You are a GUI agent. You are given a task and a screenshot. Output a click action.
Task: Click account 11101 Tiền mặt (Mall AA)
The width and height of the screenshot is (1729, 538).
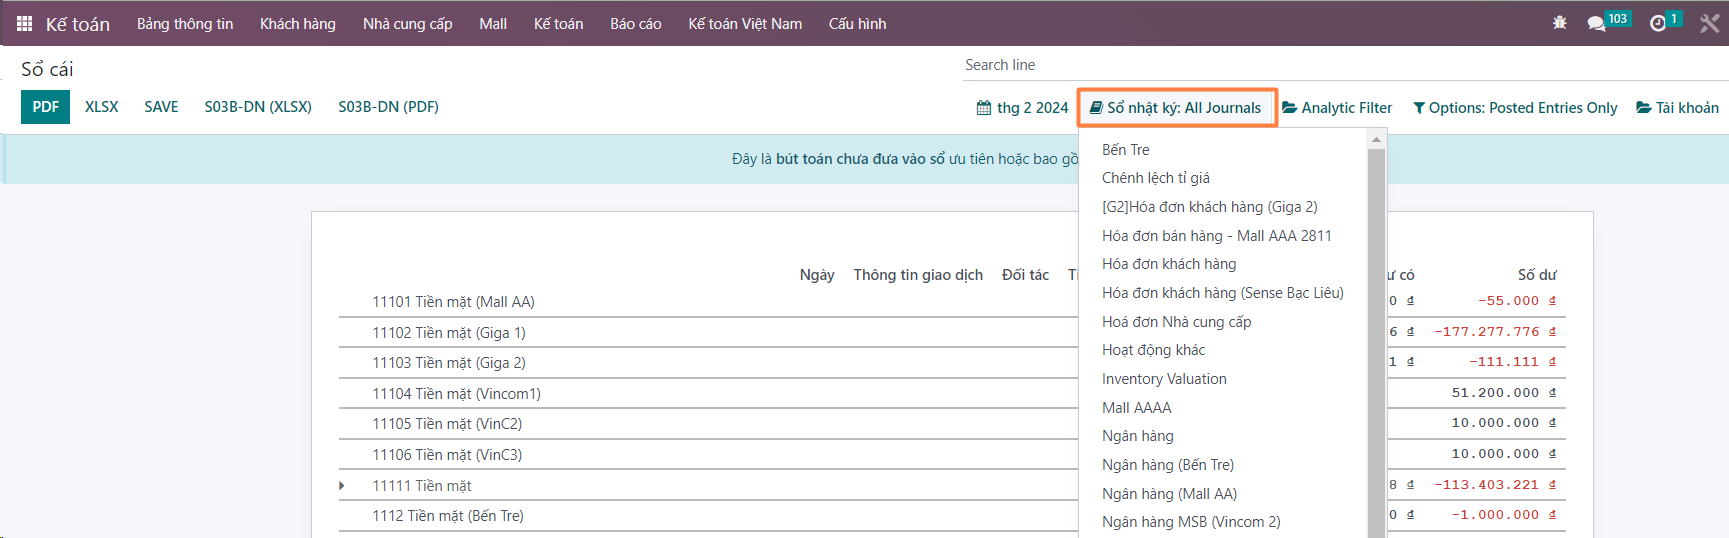pos(453,302)
